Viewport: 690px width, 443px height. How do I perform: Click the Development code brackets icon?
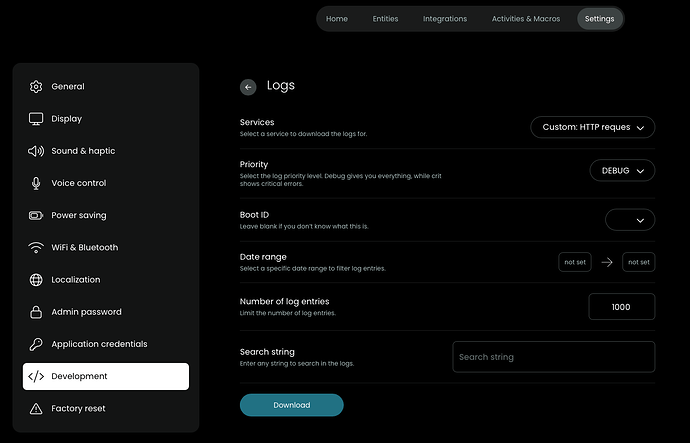36,376
